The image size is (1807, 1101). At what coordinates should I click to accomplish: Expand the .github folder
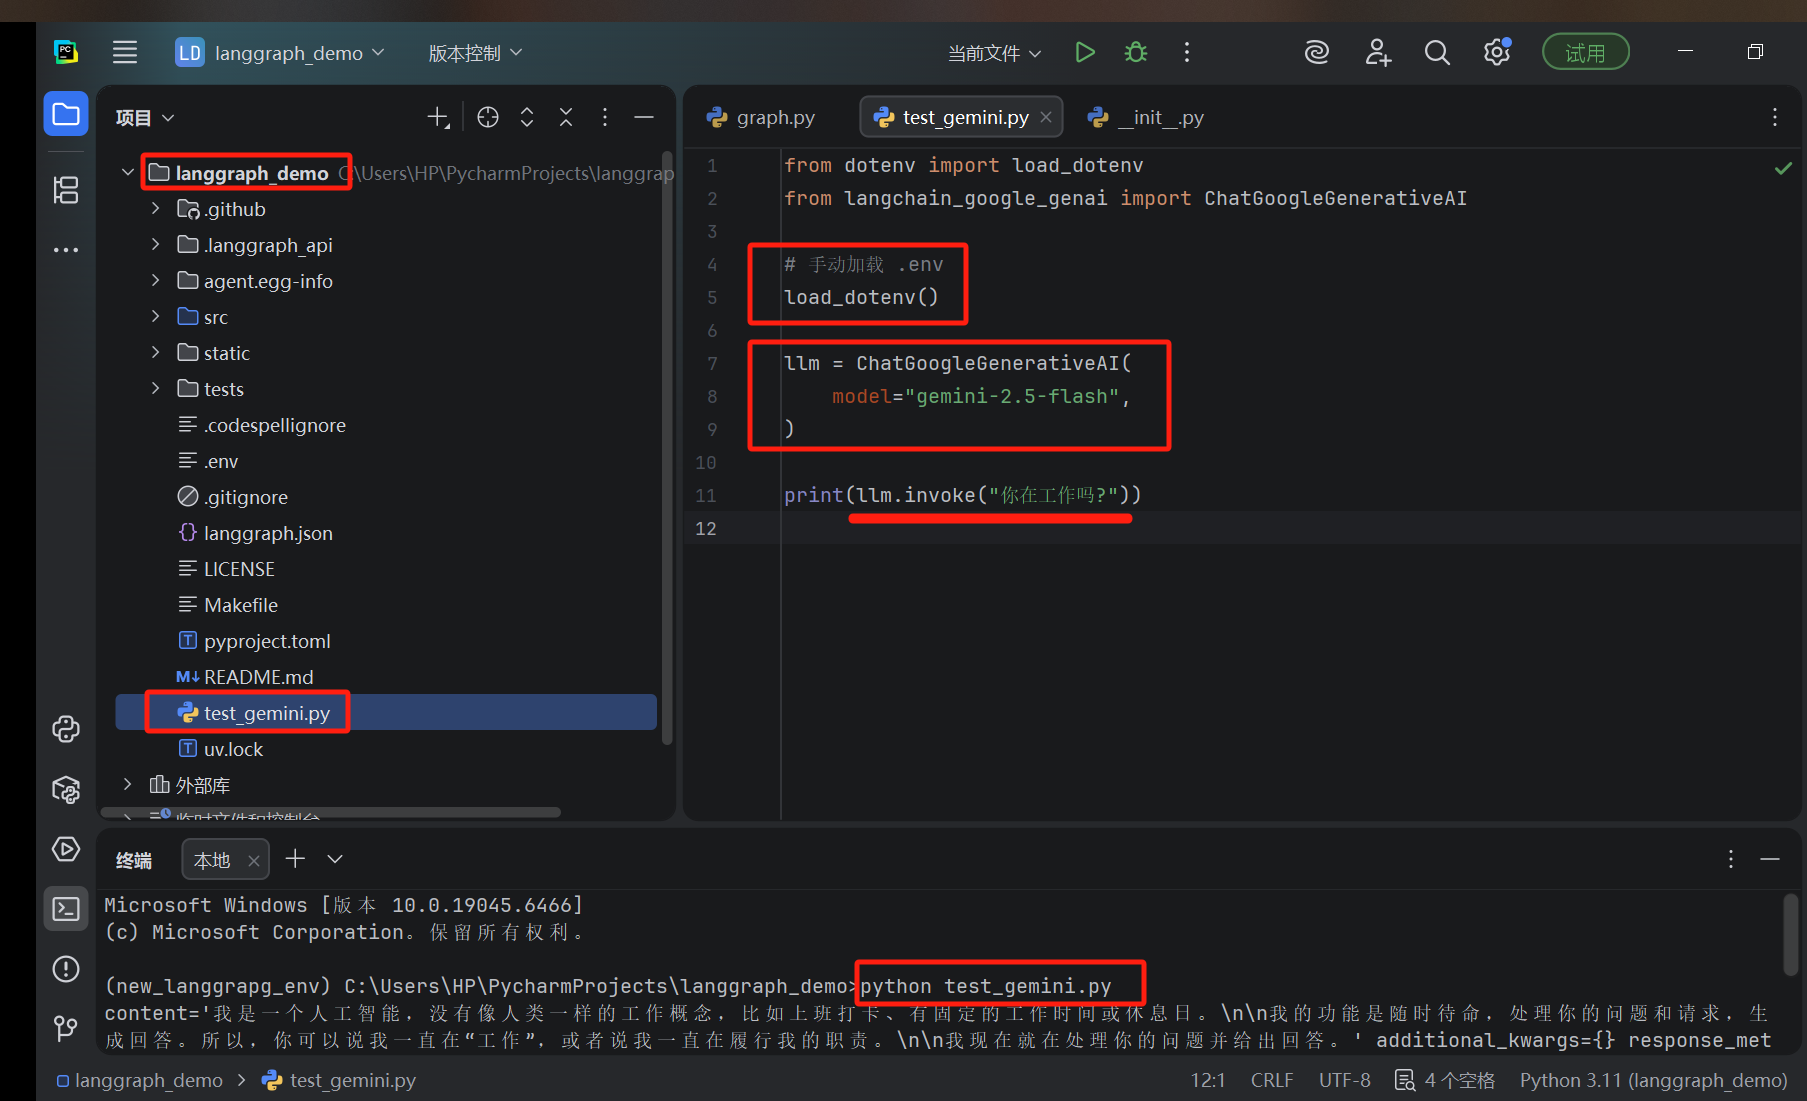[155, 209]
